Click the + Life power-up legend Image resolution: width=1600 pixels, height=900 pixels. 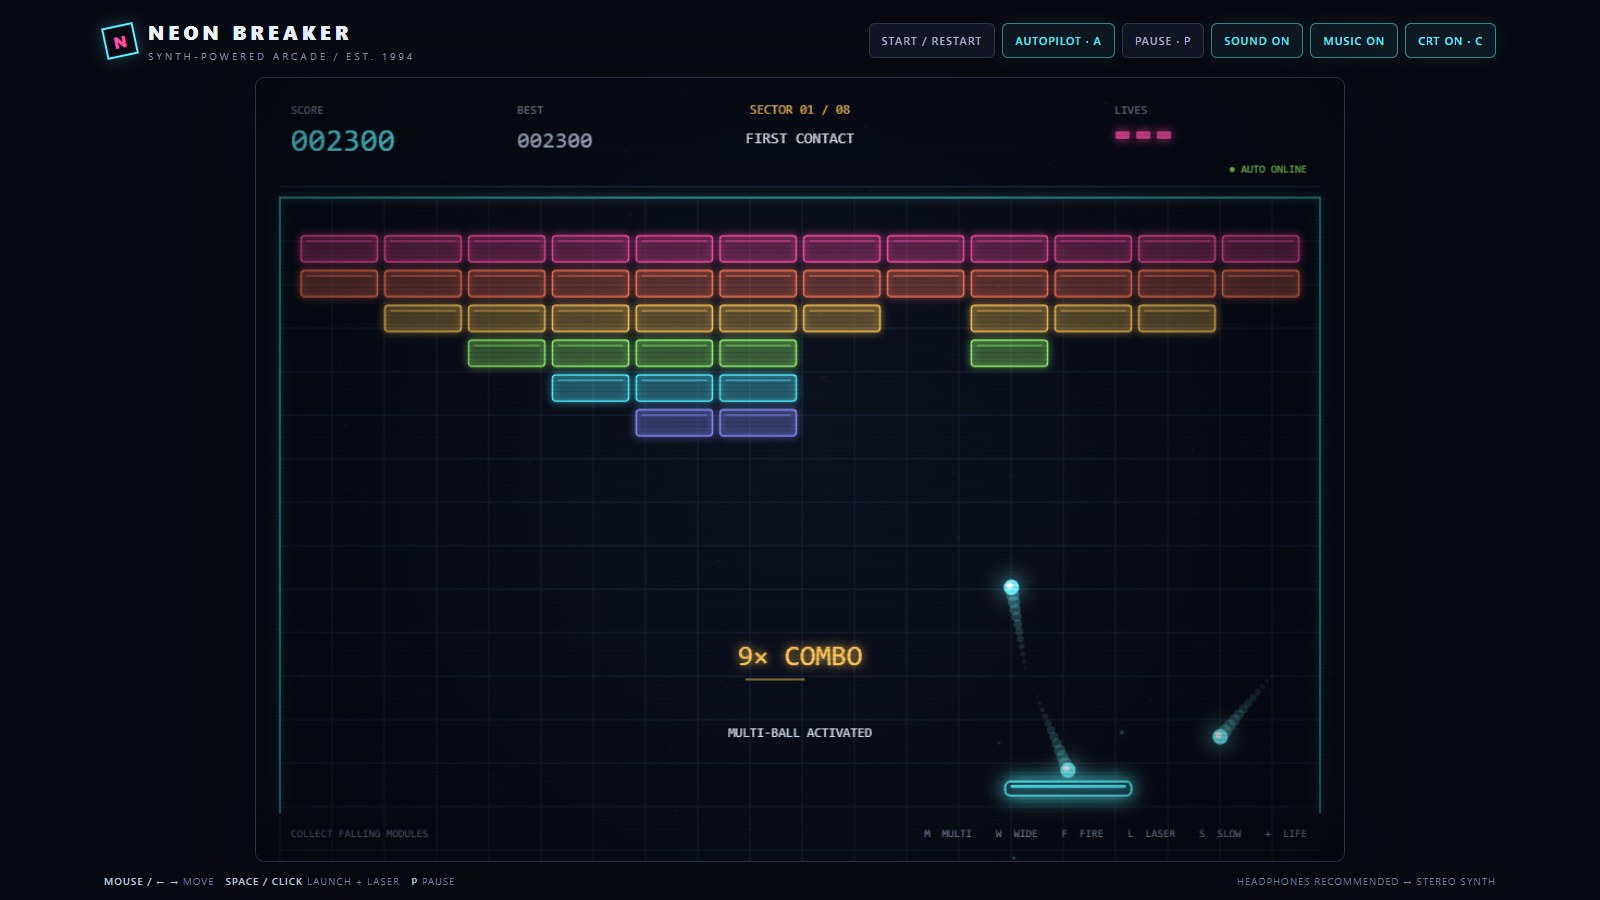coord(1286,834)
